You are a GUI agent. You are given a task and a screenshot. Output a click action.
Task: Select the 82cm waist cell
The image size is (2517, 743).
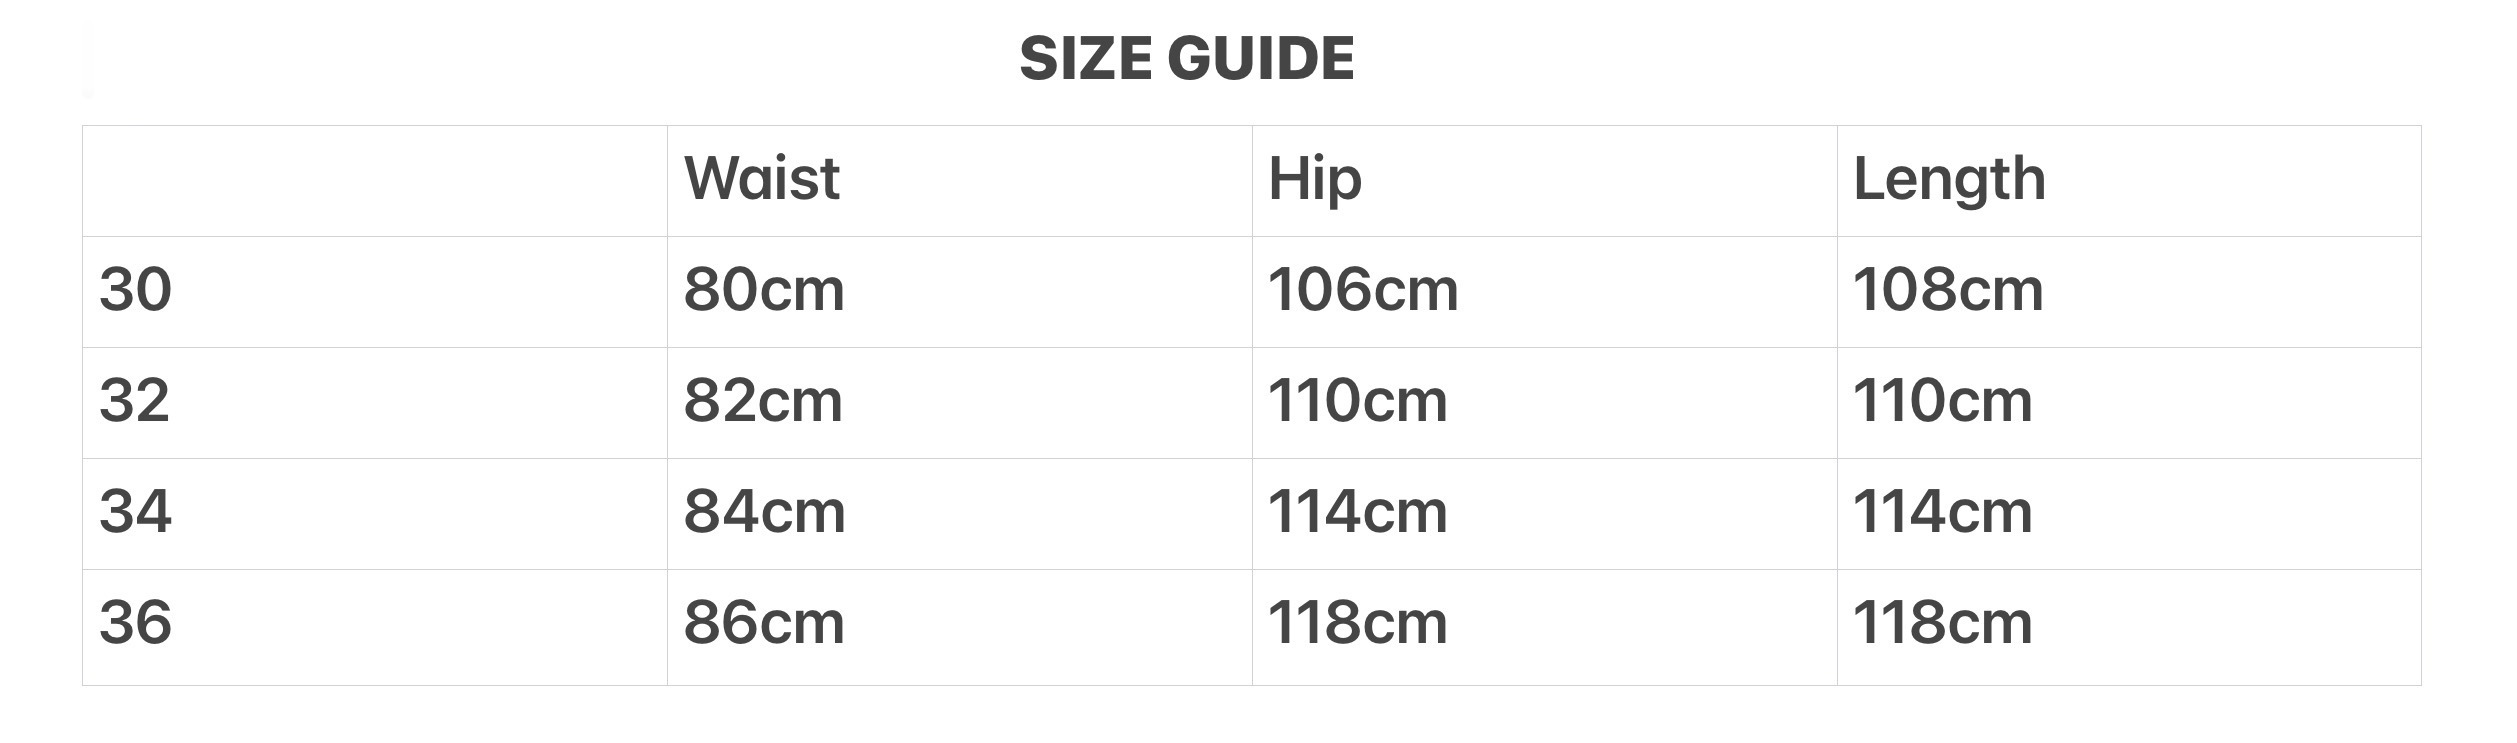763,402
